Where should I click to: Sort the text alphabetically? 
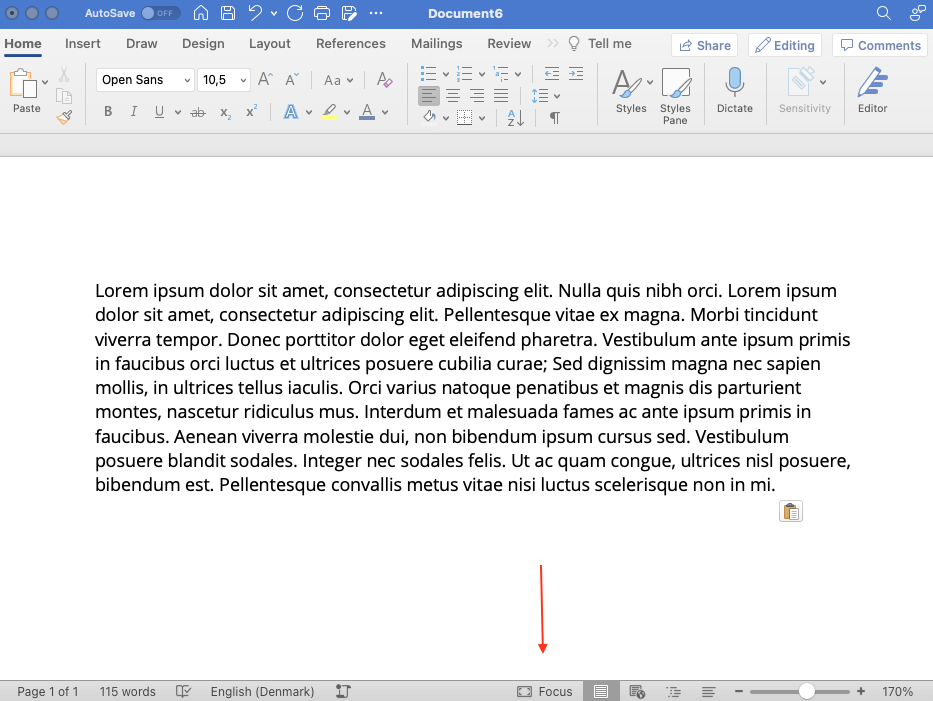click(x=515, y=118)
